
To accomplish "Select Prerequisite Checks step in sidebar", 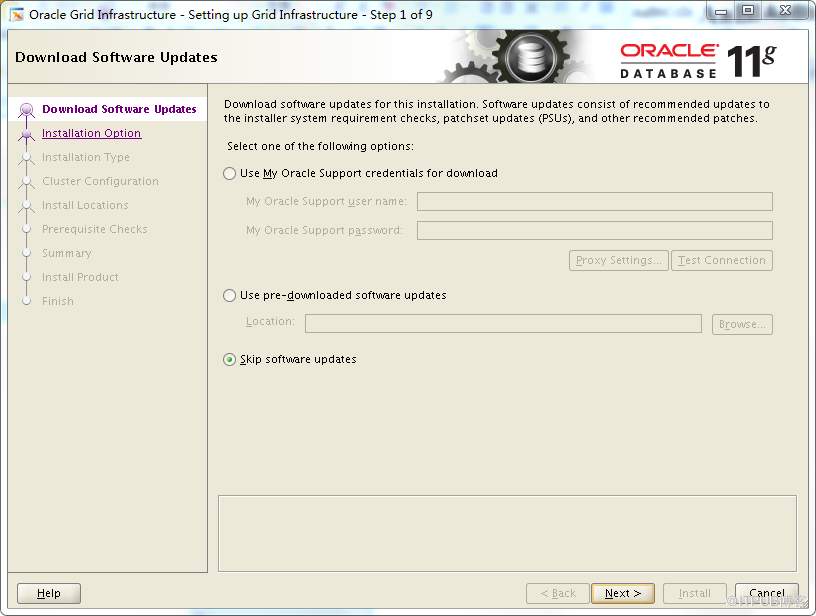I will coord(95,229).
